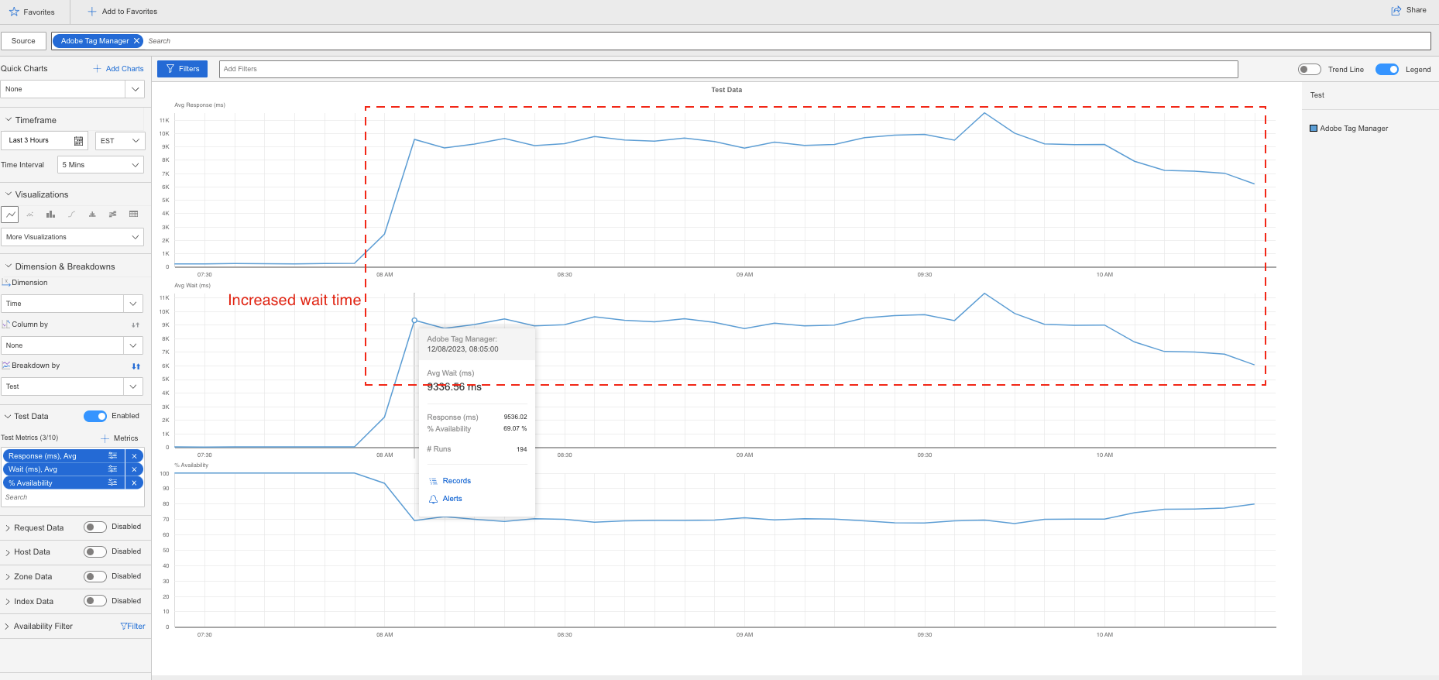Select the line chart visualization icon
Screen dimensions: 1439x680
[x=11, y=214]
